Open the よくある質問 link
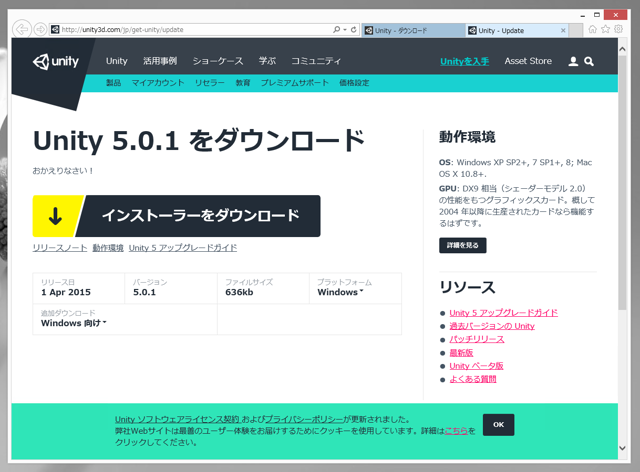 tap(473, 379)
